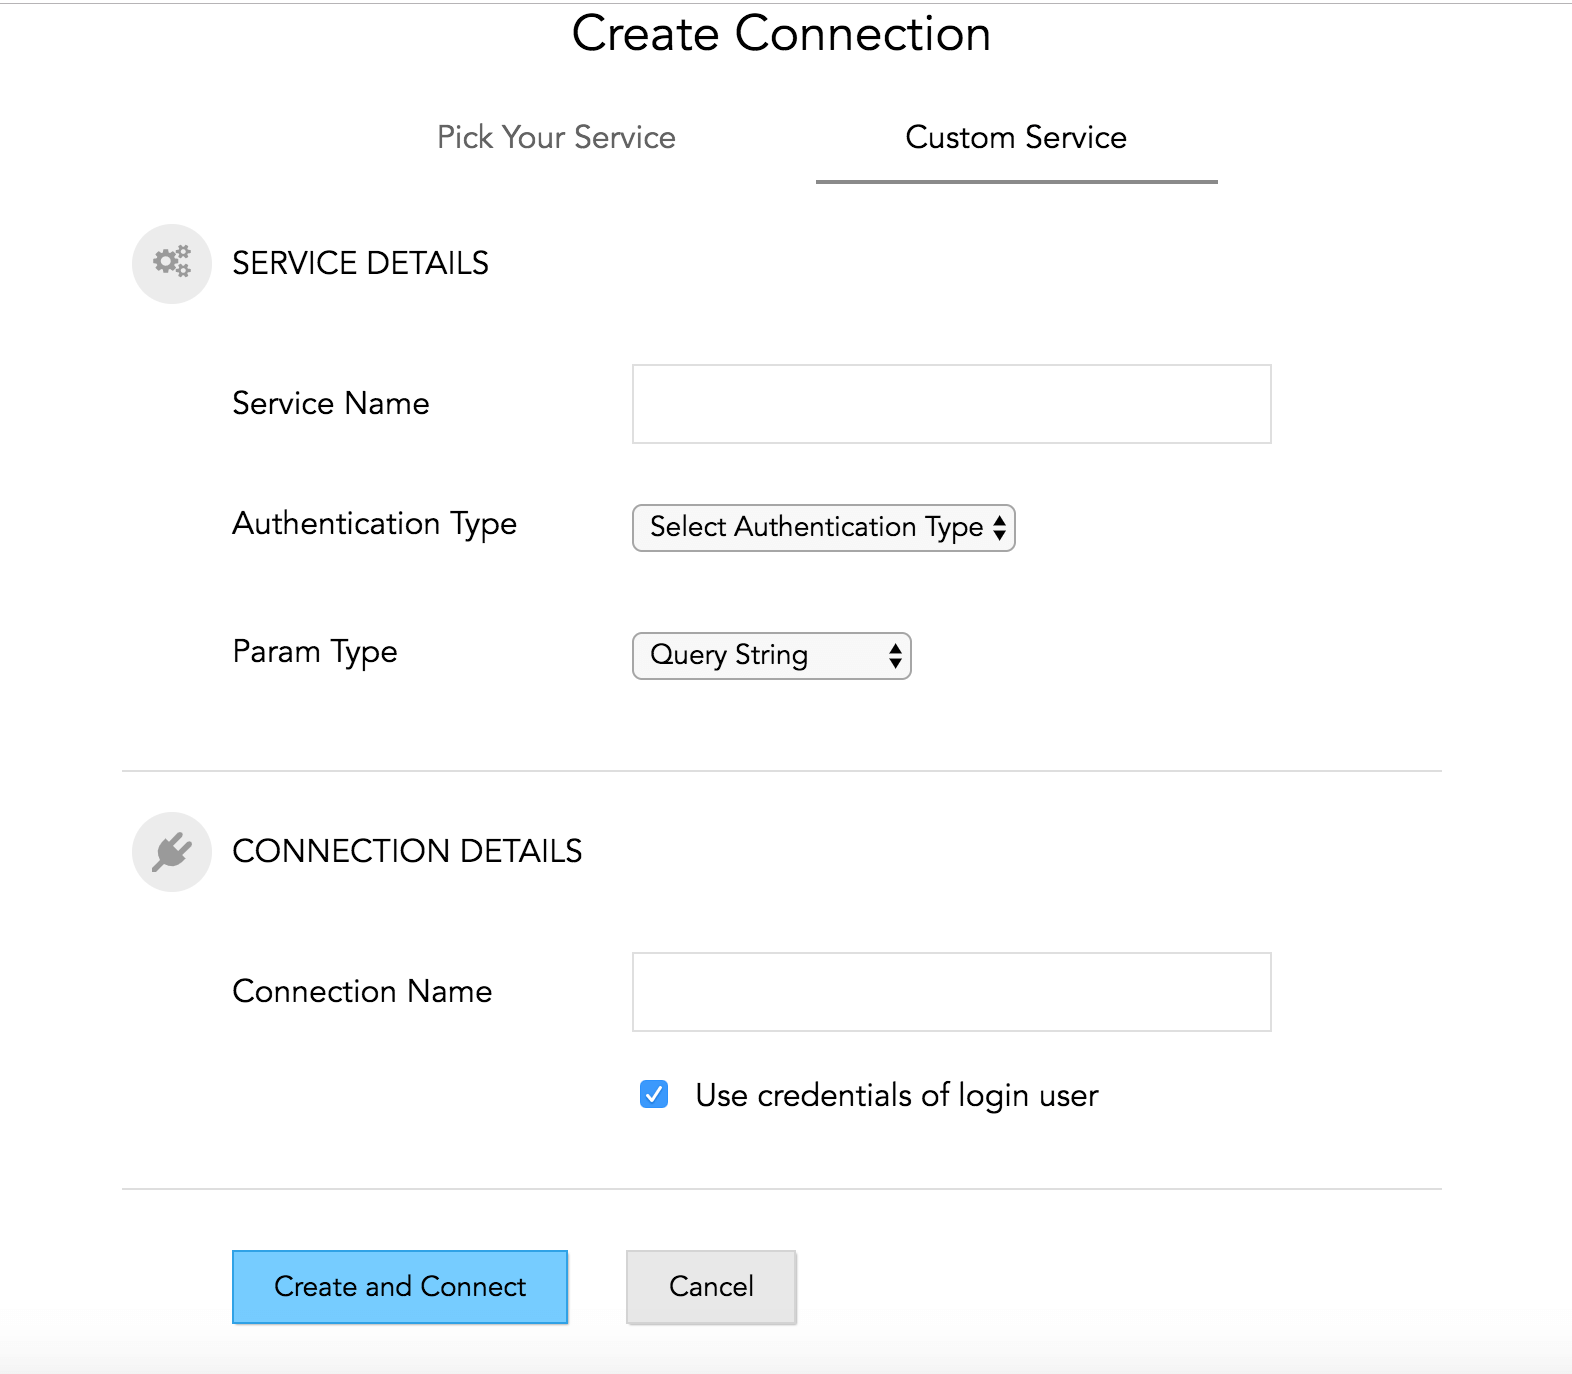Select the Custom Service tab
The width and height of the screenshot is (1572, 1374).
pyautogui.click(x=1014, y=138)
